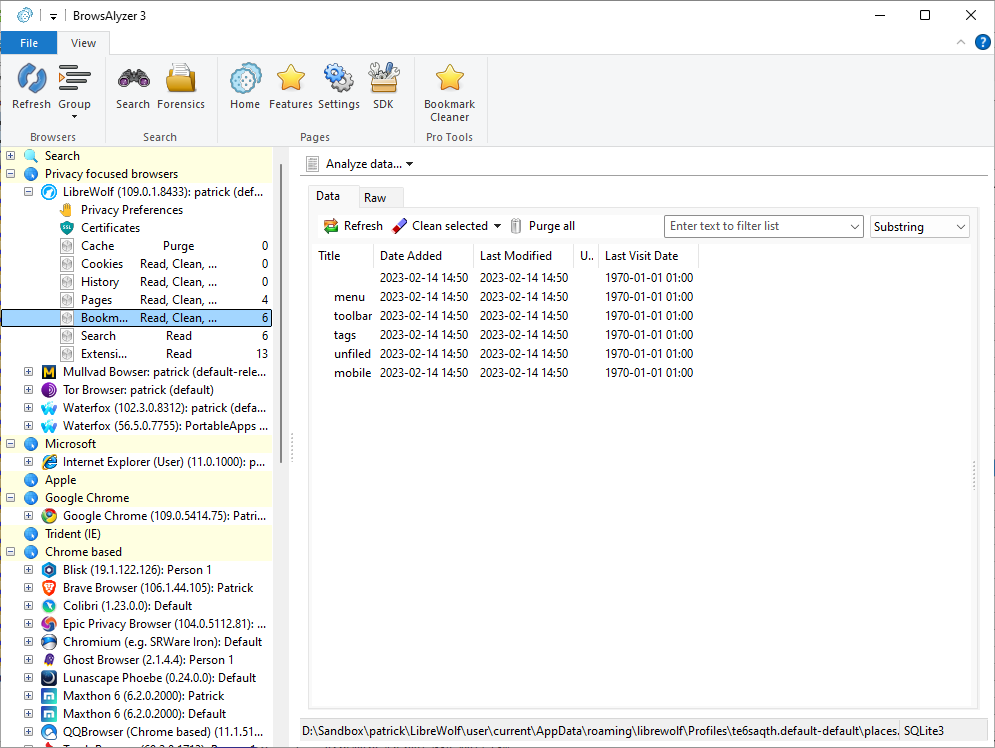Expand the Tor Browser node

tap(29, 390)
